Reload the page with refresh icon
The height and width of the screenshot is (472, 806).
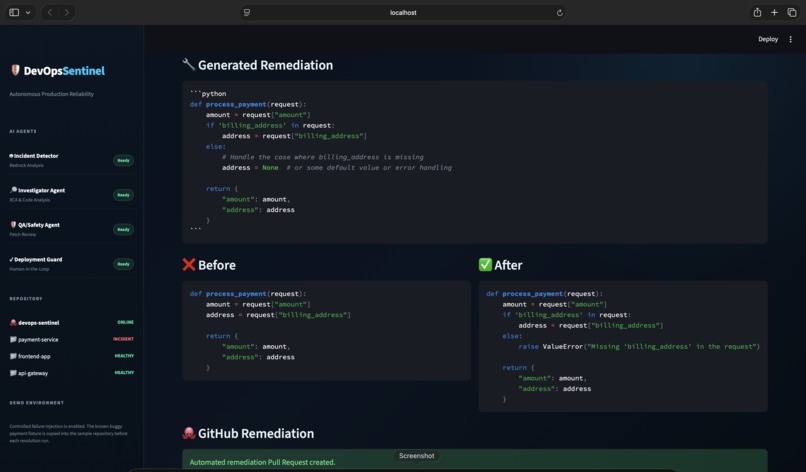[x=559, y=13]
